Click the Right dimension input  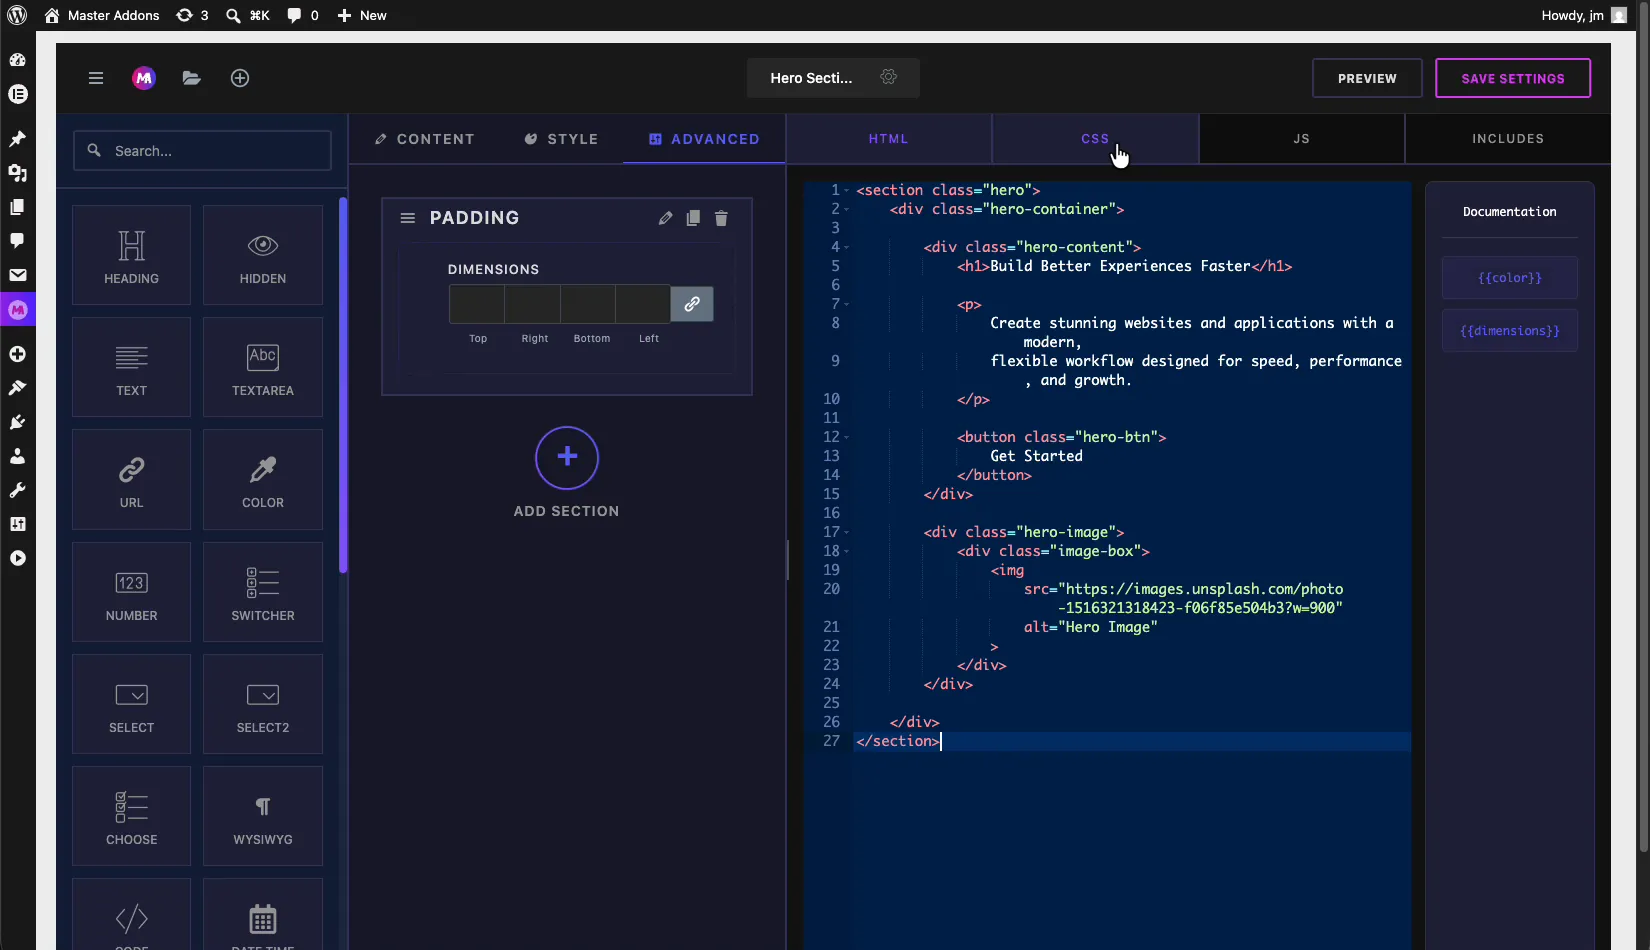tap(532, 304)
